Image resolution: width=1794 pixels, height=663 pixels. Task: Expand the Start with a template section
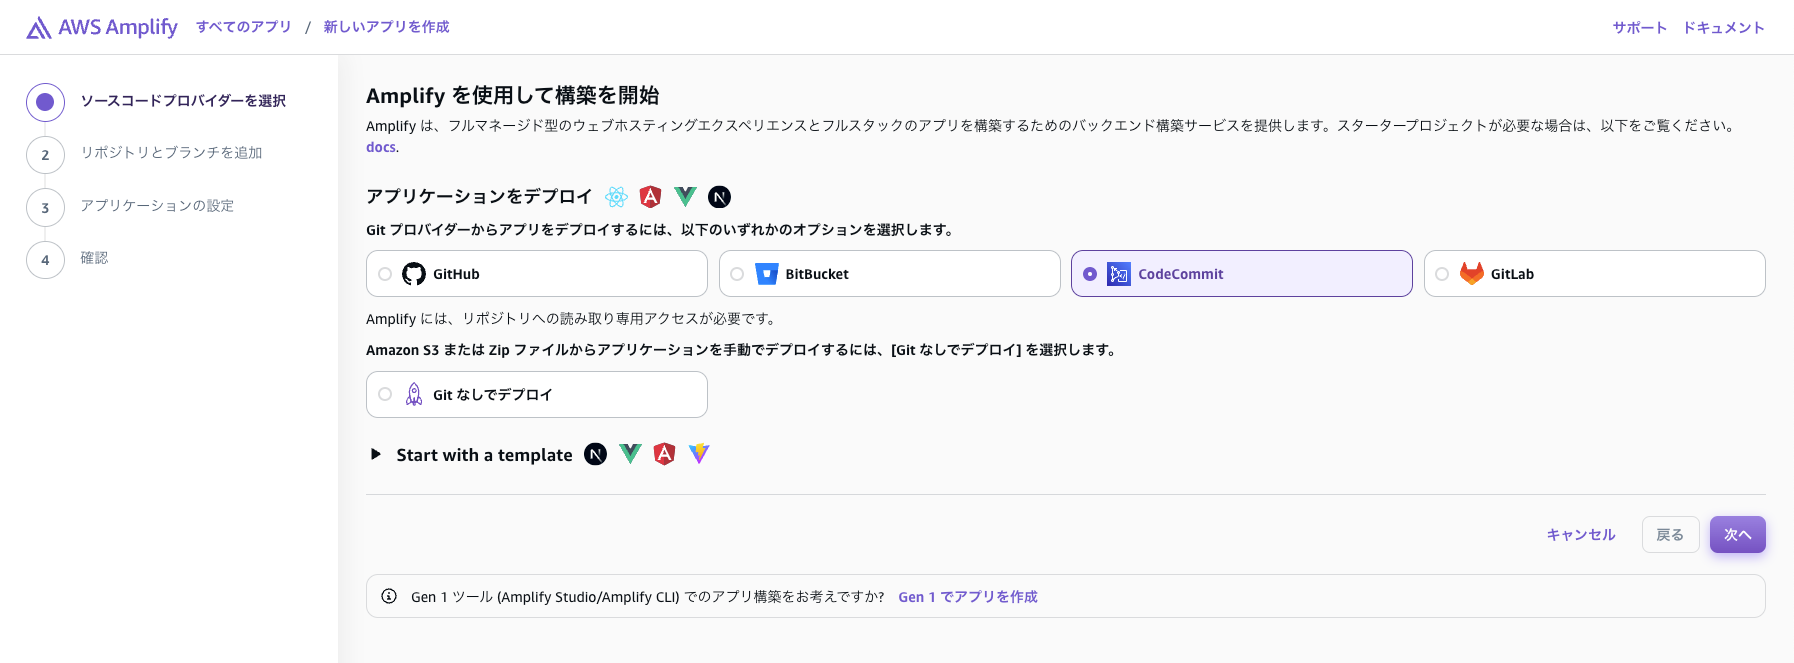tap(376, 454)
